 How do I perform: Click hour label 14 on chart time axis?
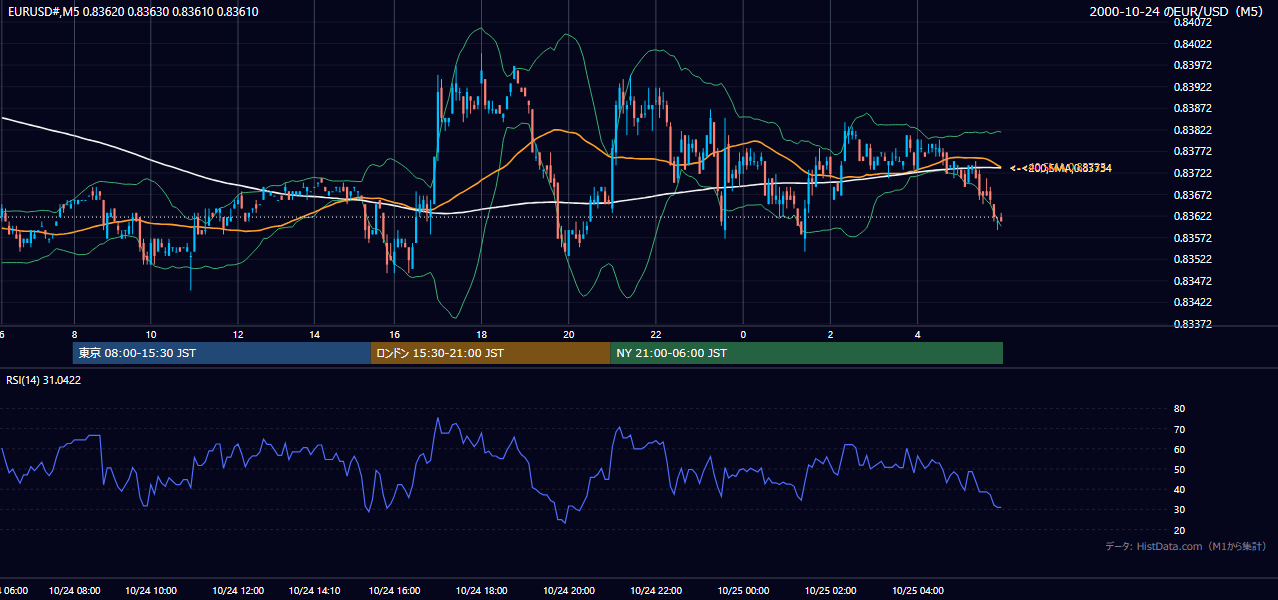point(314,334)
